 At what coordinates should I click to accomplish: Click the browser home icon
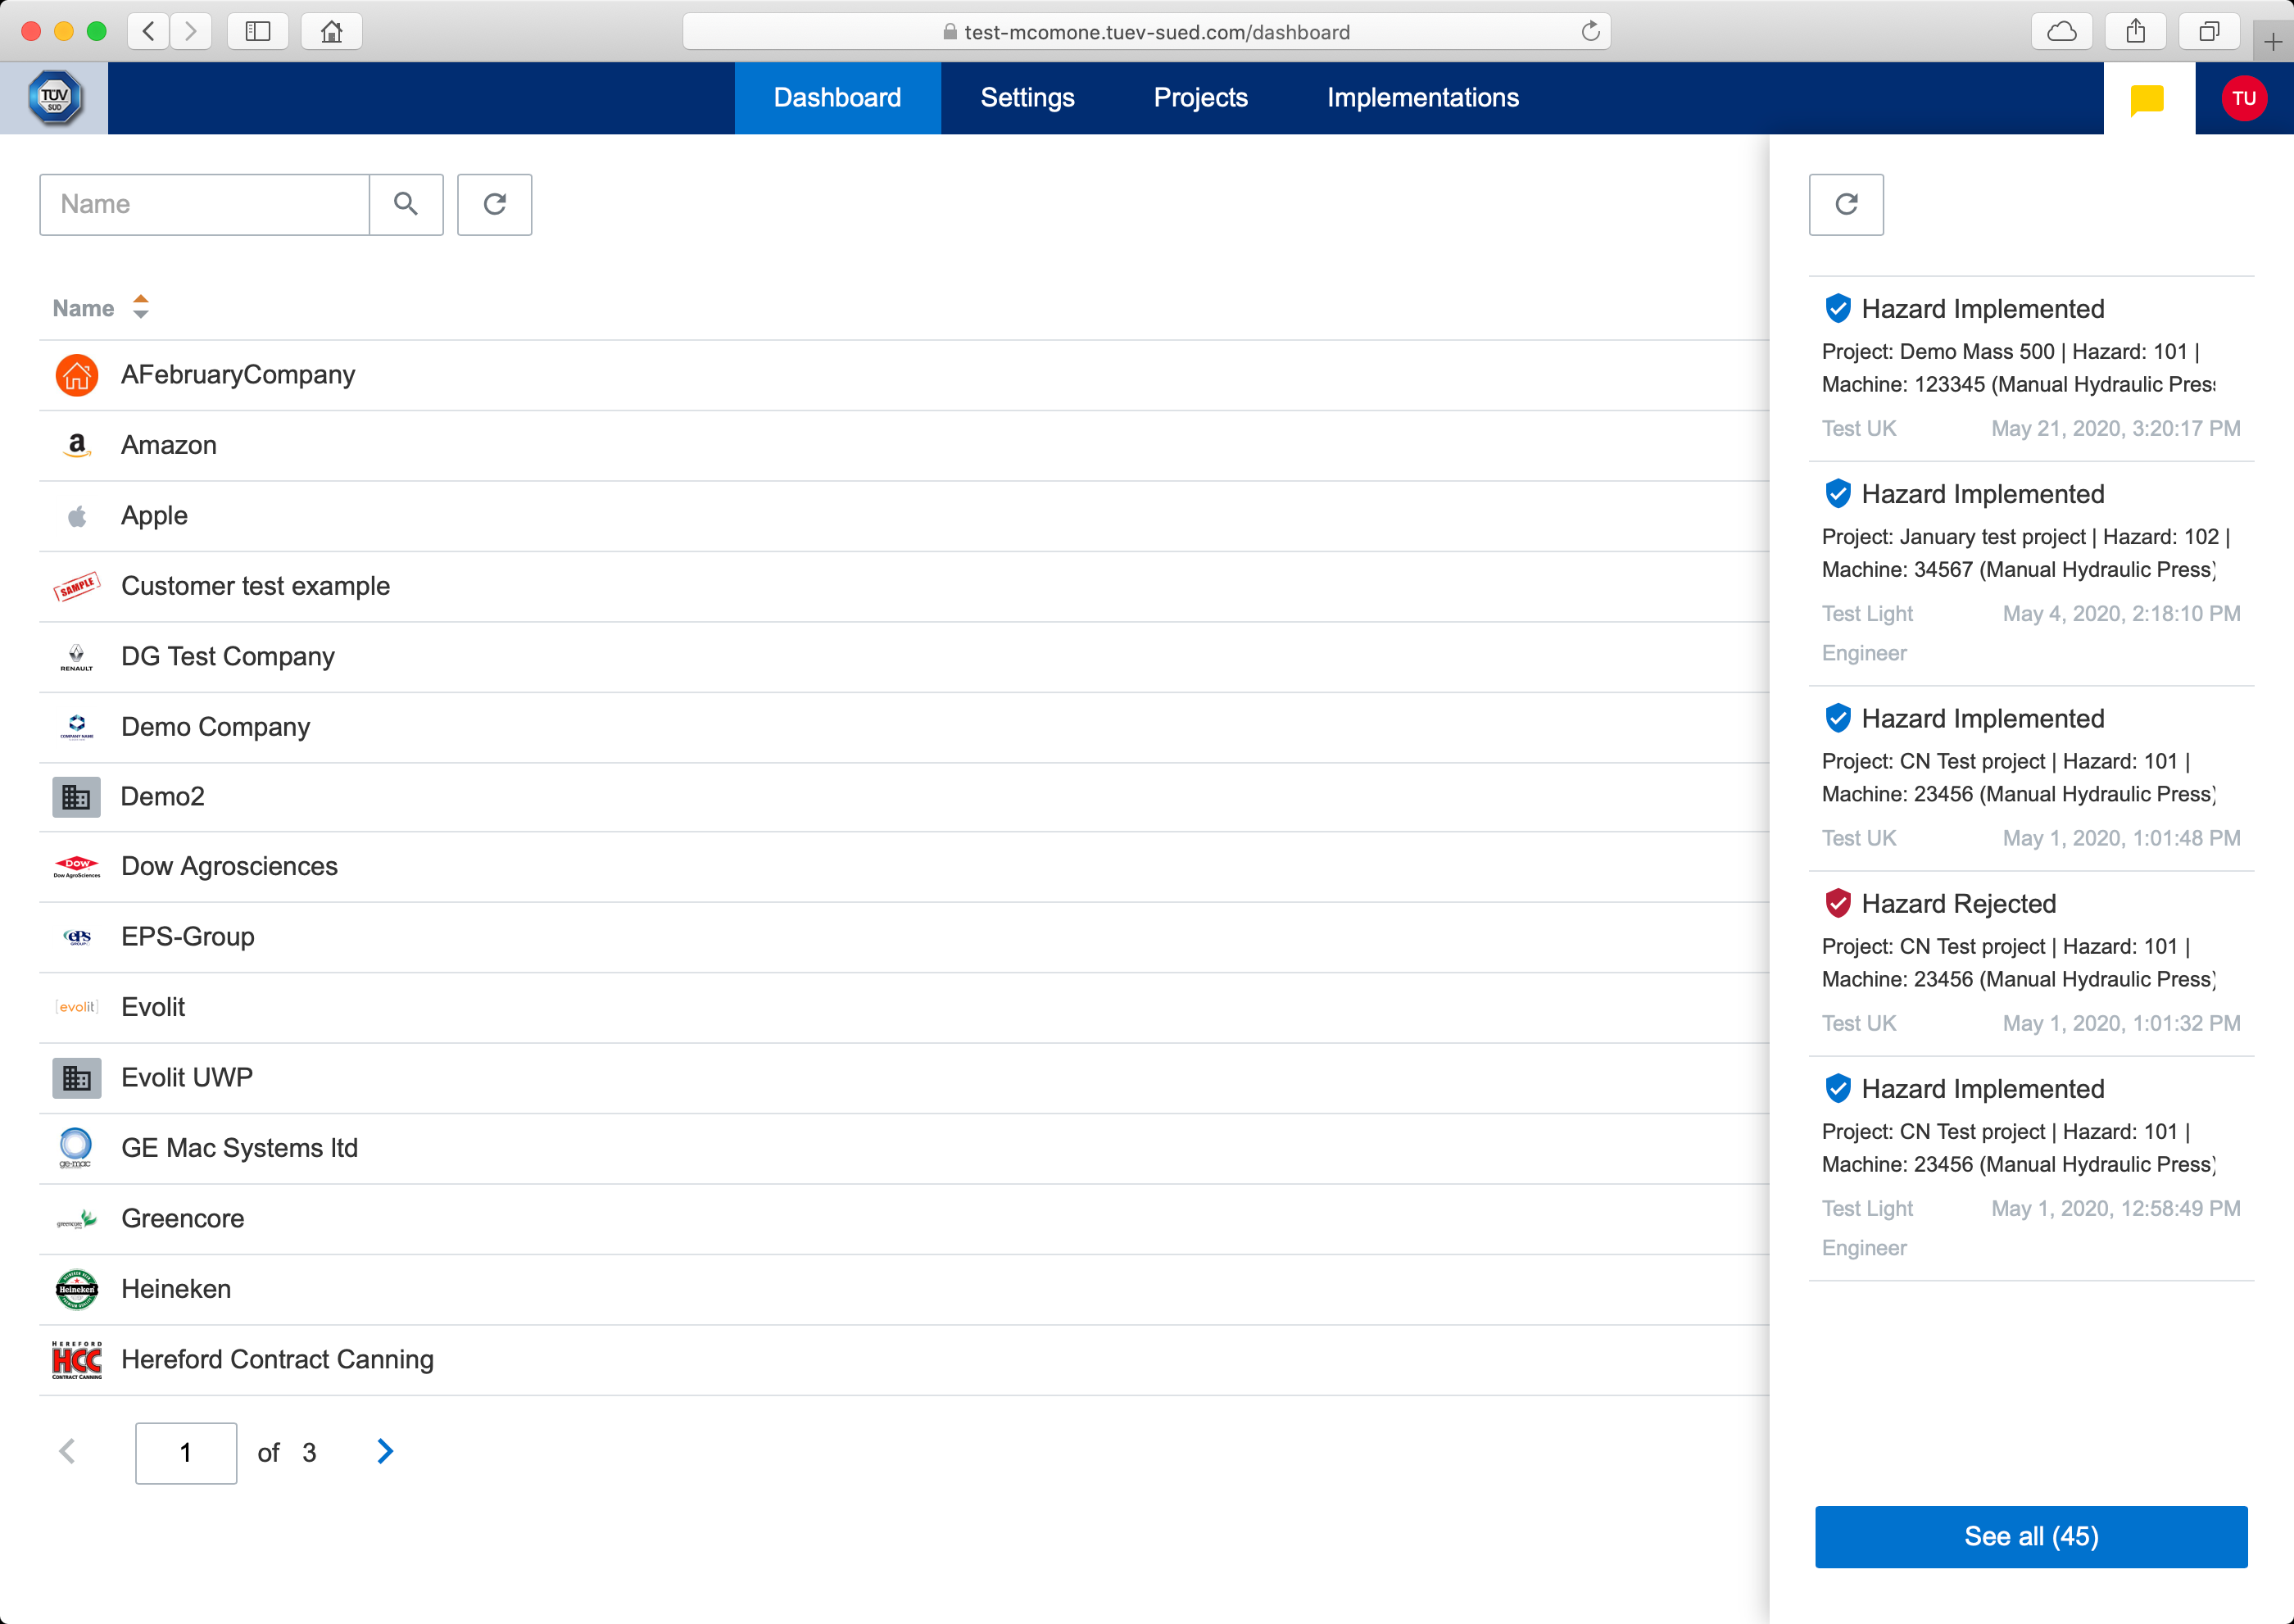coord(331,31)
